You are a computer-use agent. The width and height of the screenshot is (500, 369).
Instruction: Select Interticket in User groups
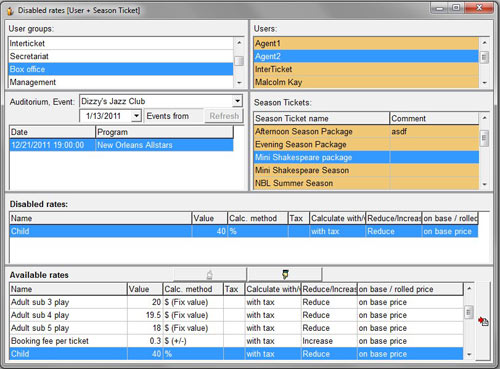tap(121, 43)
